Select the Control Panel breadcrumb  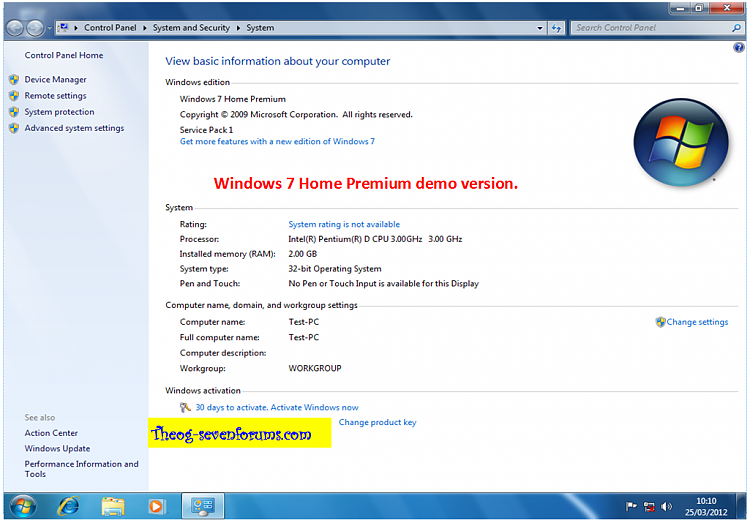point(110,28)
